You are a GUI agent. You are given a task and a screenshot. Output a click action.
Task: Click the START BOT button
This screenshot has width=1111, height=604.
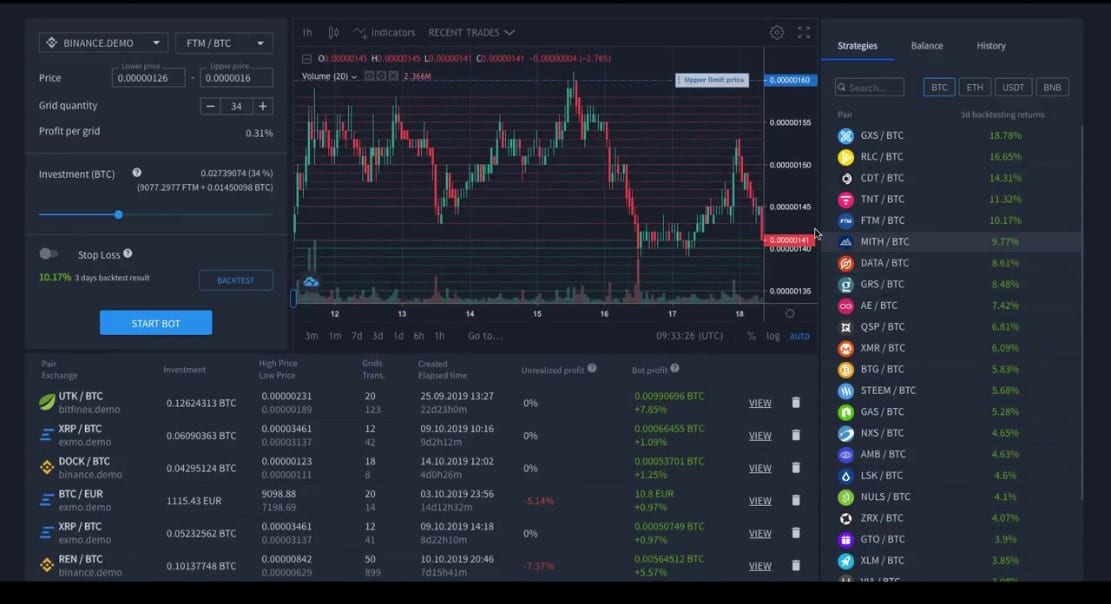156,323
